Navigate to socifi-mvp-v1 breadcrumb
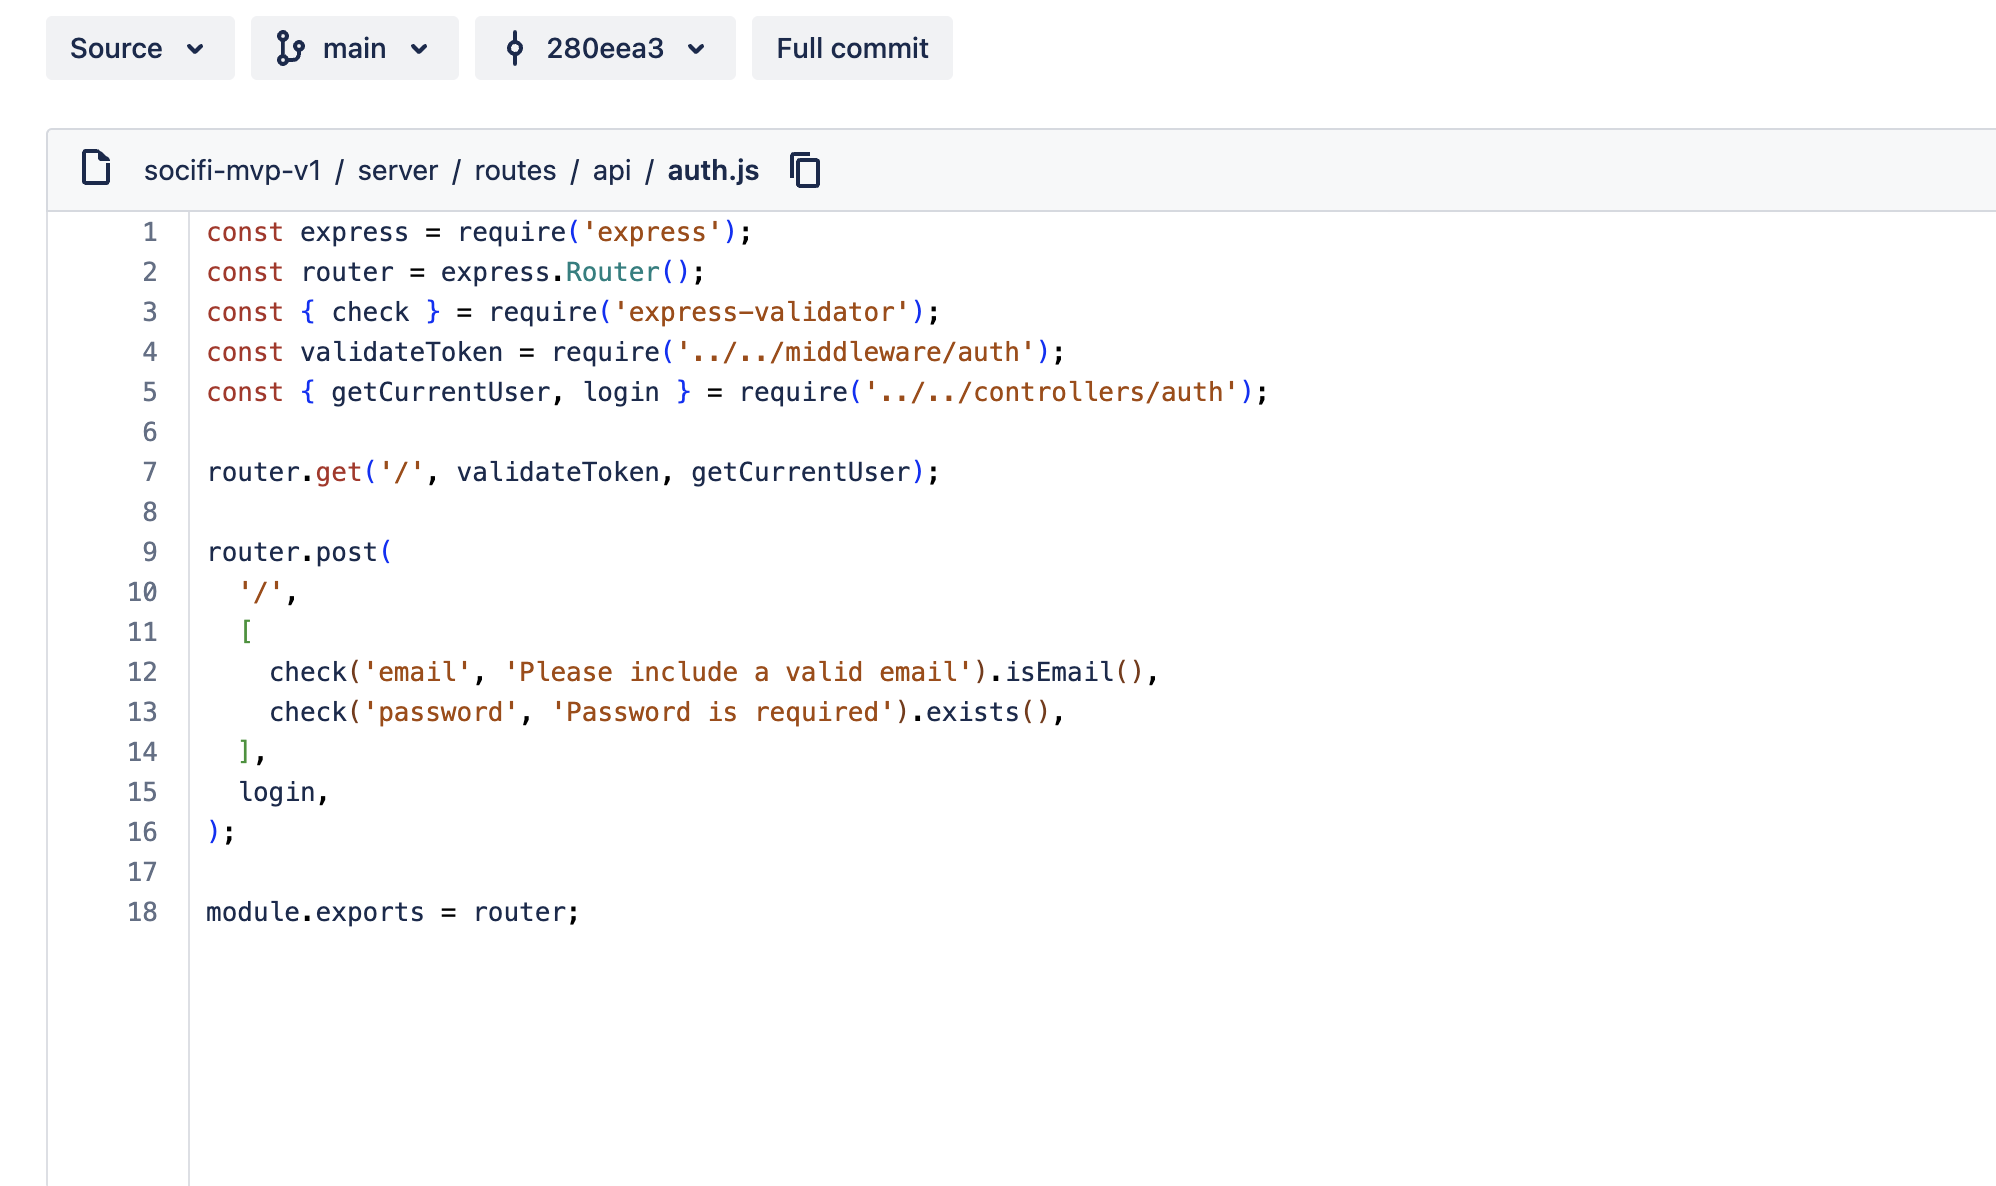The height and width of the screenshot is (1186, 1996). (232, 171)
